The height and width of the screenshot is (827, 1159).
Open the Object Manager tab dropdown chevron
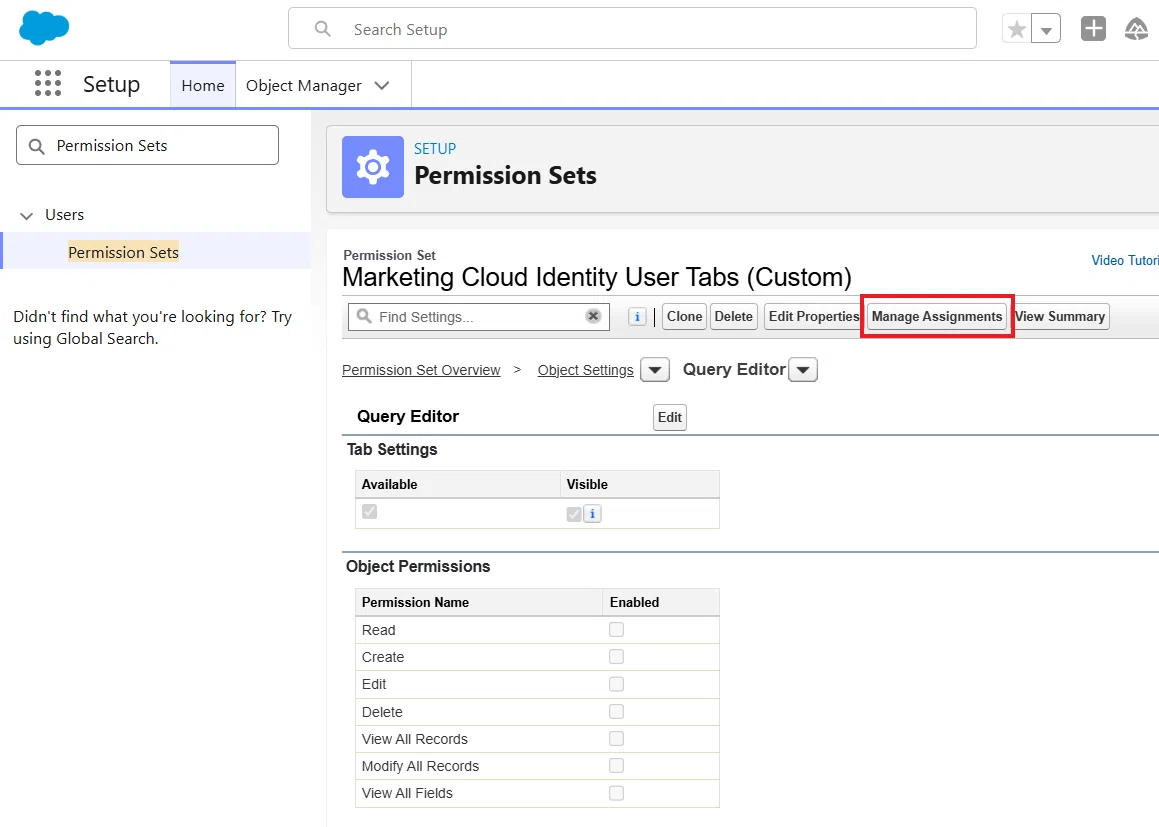(x=382, y=86)
